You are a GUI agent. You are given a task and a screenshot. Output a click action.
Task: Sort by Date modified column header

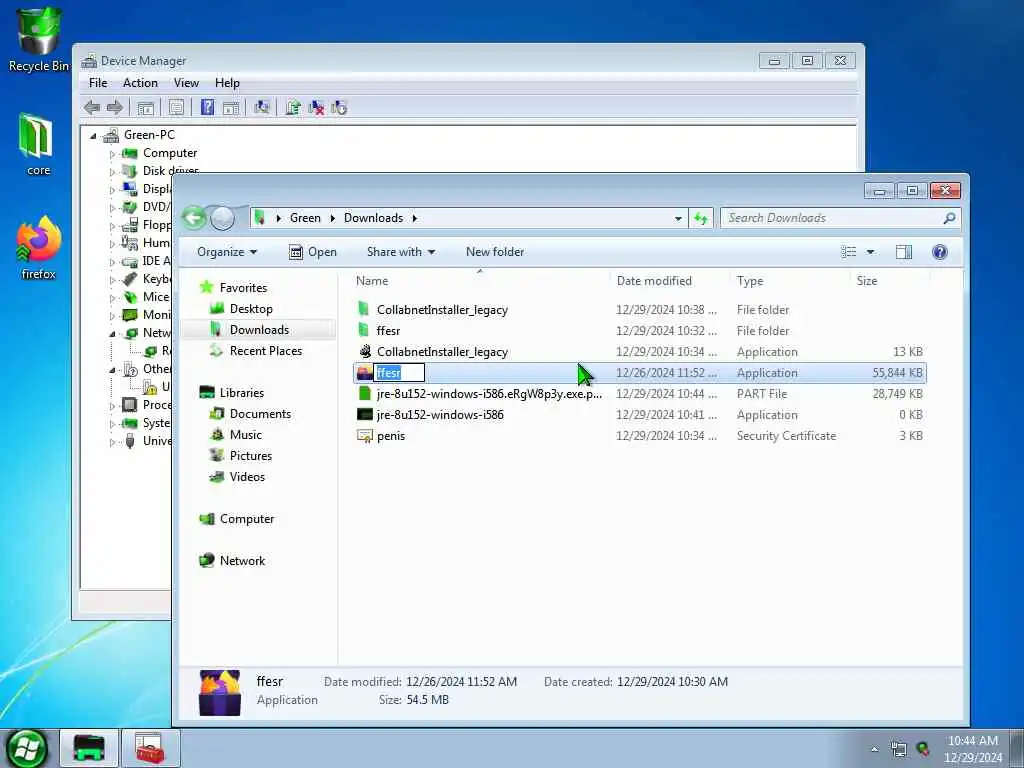coord(670,281)
